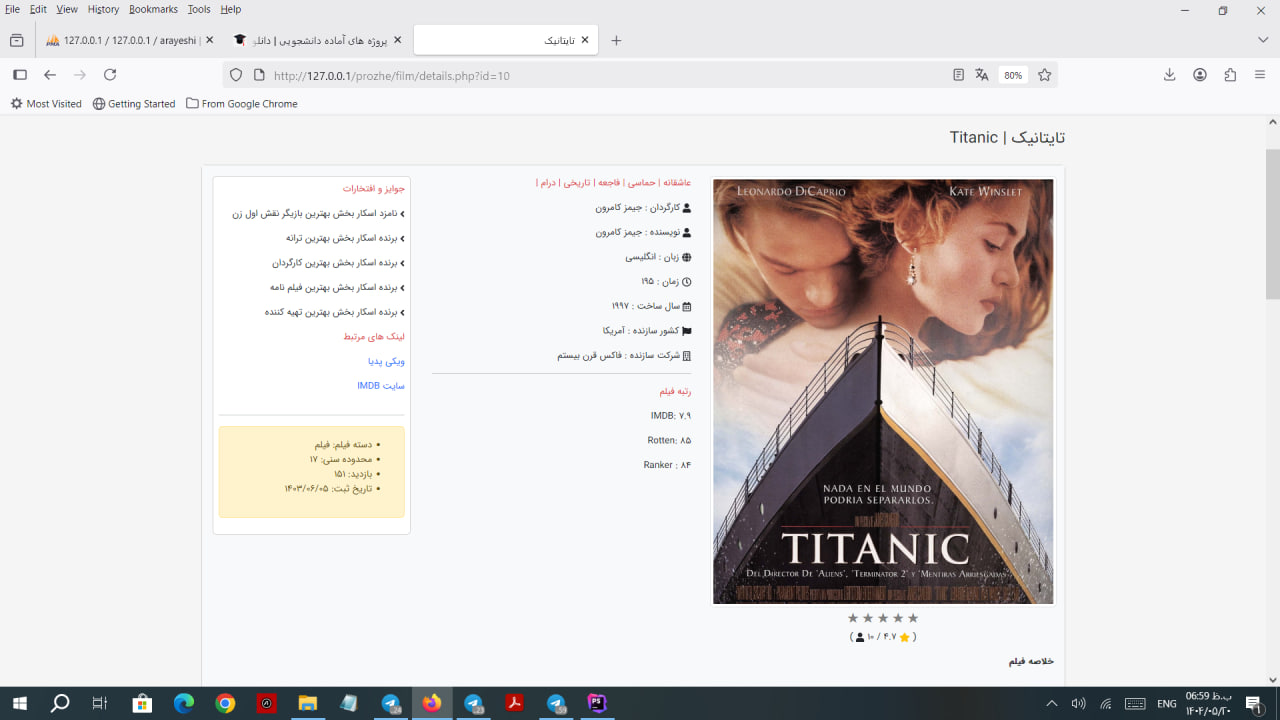Image resolution: width=1280 pixels, height=720 pixels.
Task: Expand chevron for برنده اسکار بخش بهترین تهیه کننده
Action: click(402, 312)
